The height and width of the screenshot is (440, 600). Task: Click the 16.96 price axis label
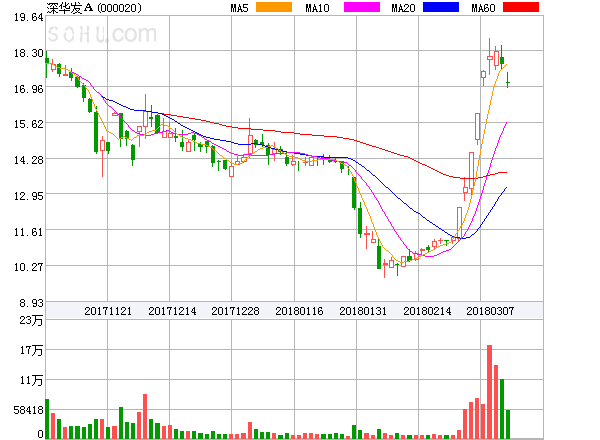(29, 89)
